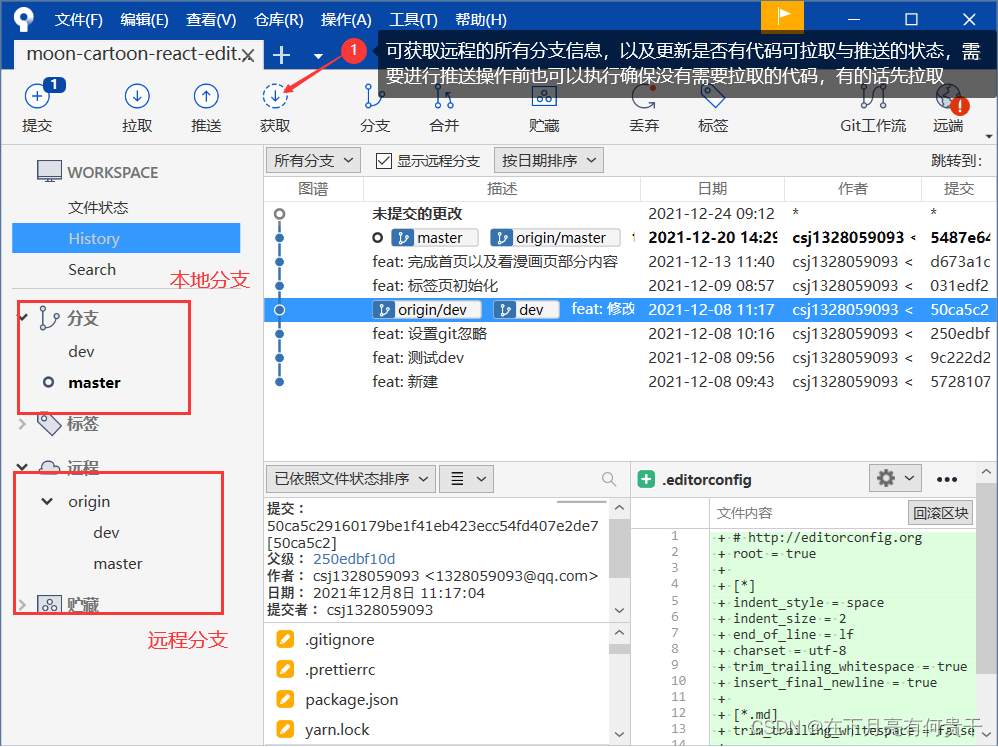Click the green added-file icon beside .editorconfig
Viewport: 998px width, 747px height.
point(646,479)
